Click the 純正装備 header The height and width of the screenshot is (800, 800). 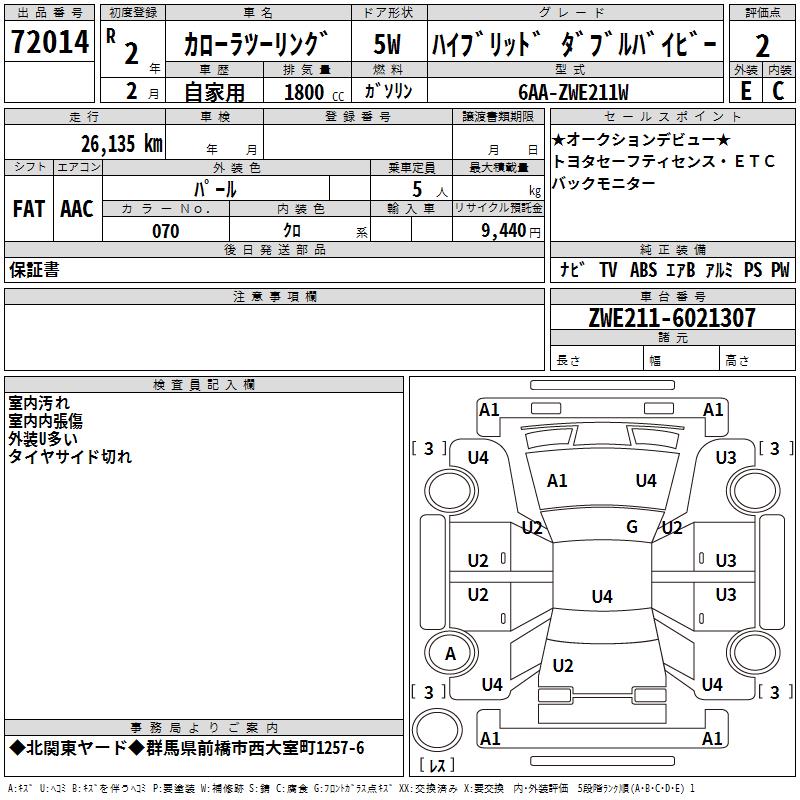tap(672, 249)
